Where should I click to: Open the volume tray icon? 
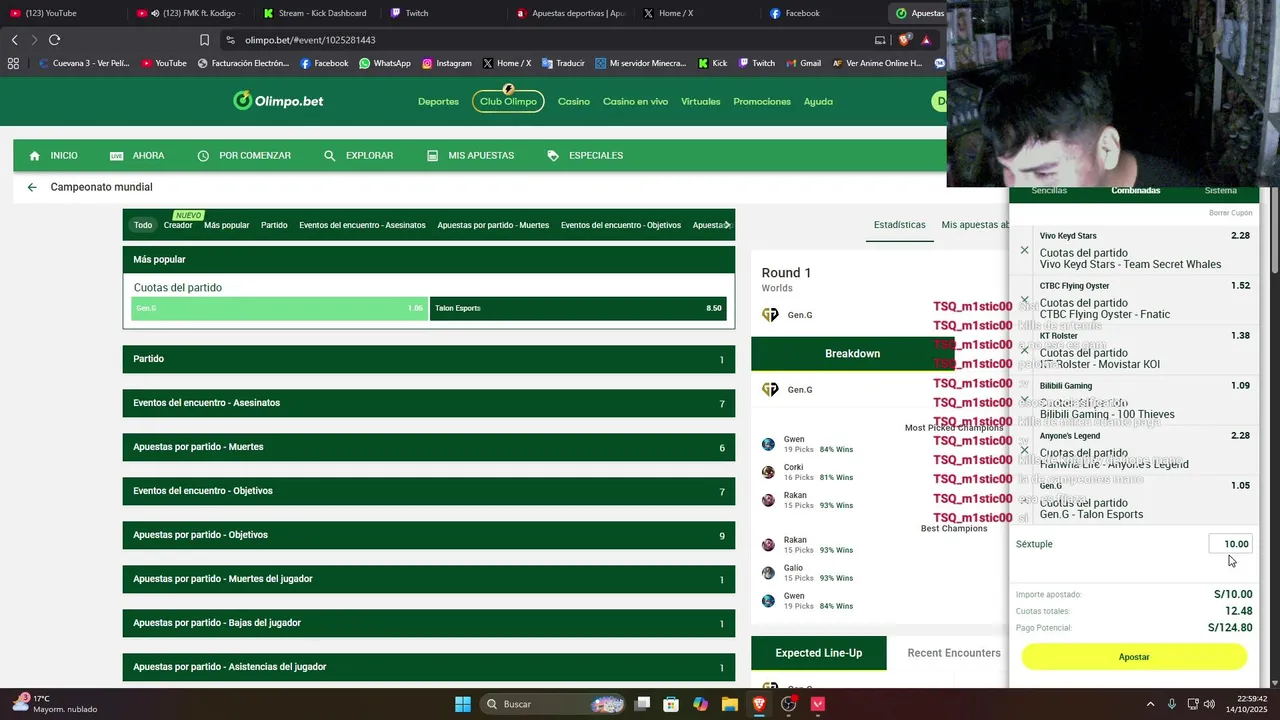(1209, 704)
